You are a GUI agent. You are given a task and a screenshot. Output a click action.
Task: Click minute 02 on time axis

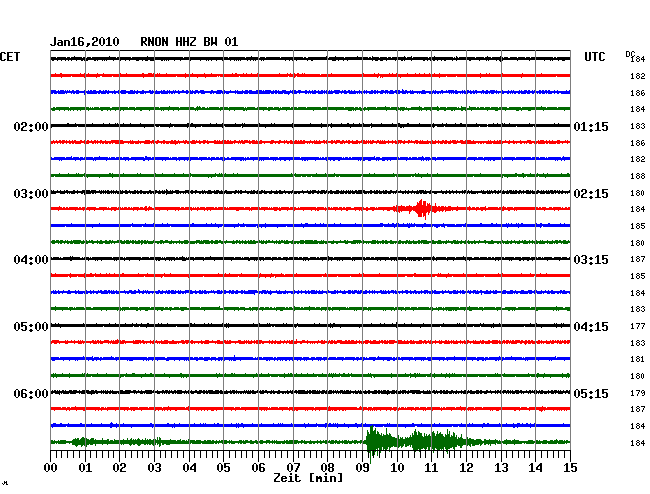[119, 467]
